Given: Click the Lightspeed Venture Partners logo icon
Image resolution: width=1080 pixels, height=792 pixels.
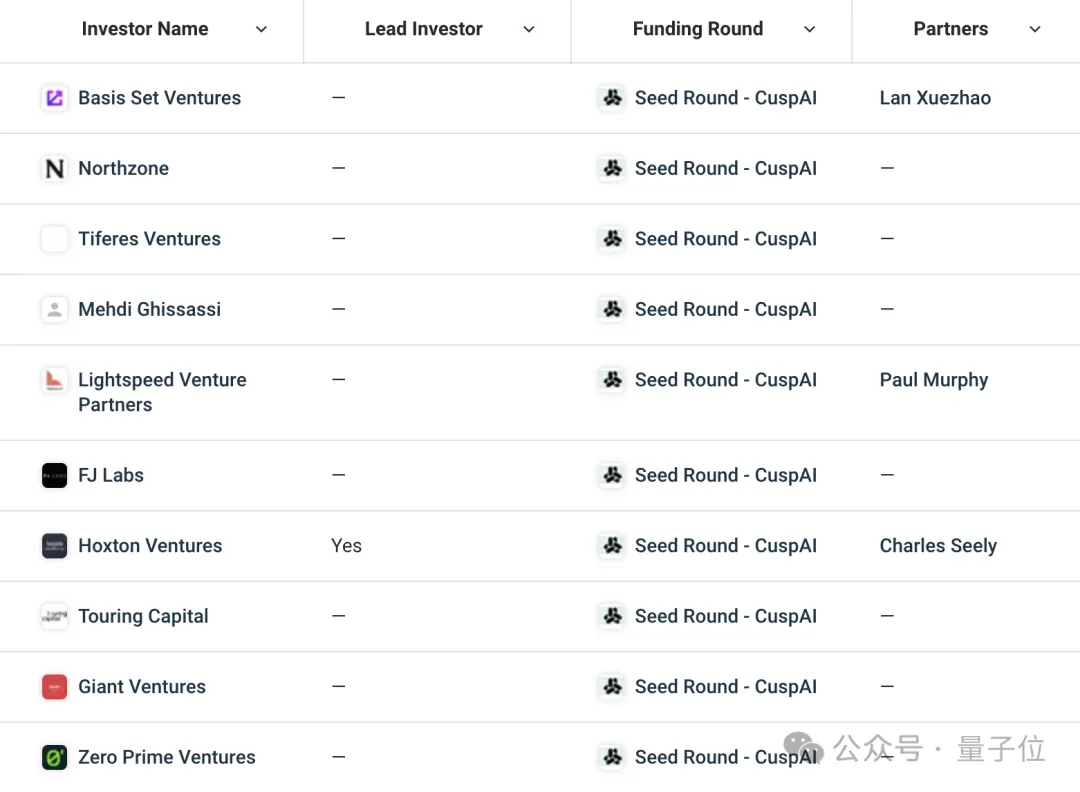Looking at the screenshot, I should point(54,380).
